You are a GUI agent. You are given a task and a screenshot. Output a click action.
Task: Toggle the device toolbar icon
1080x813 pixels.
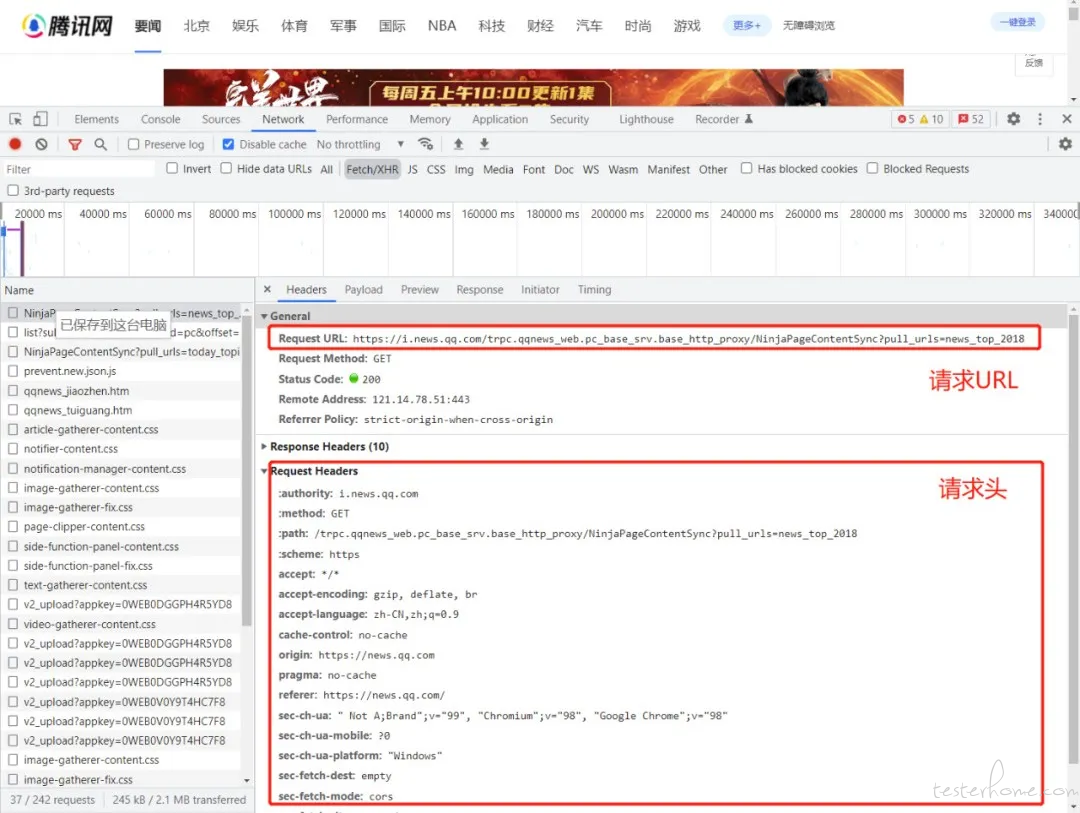tap(40, 119)
